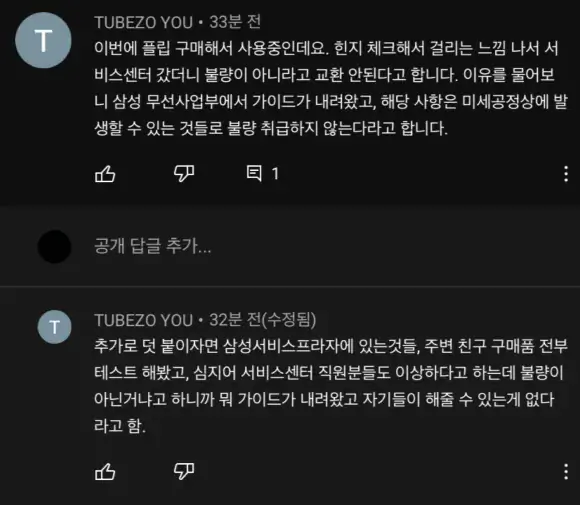Click the reply's last line 라고 함
580x505 pixels.
point(120,426)
